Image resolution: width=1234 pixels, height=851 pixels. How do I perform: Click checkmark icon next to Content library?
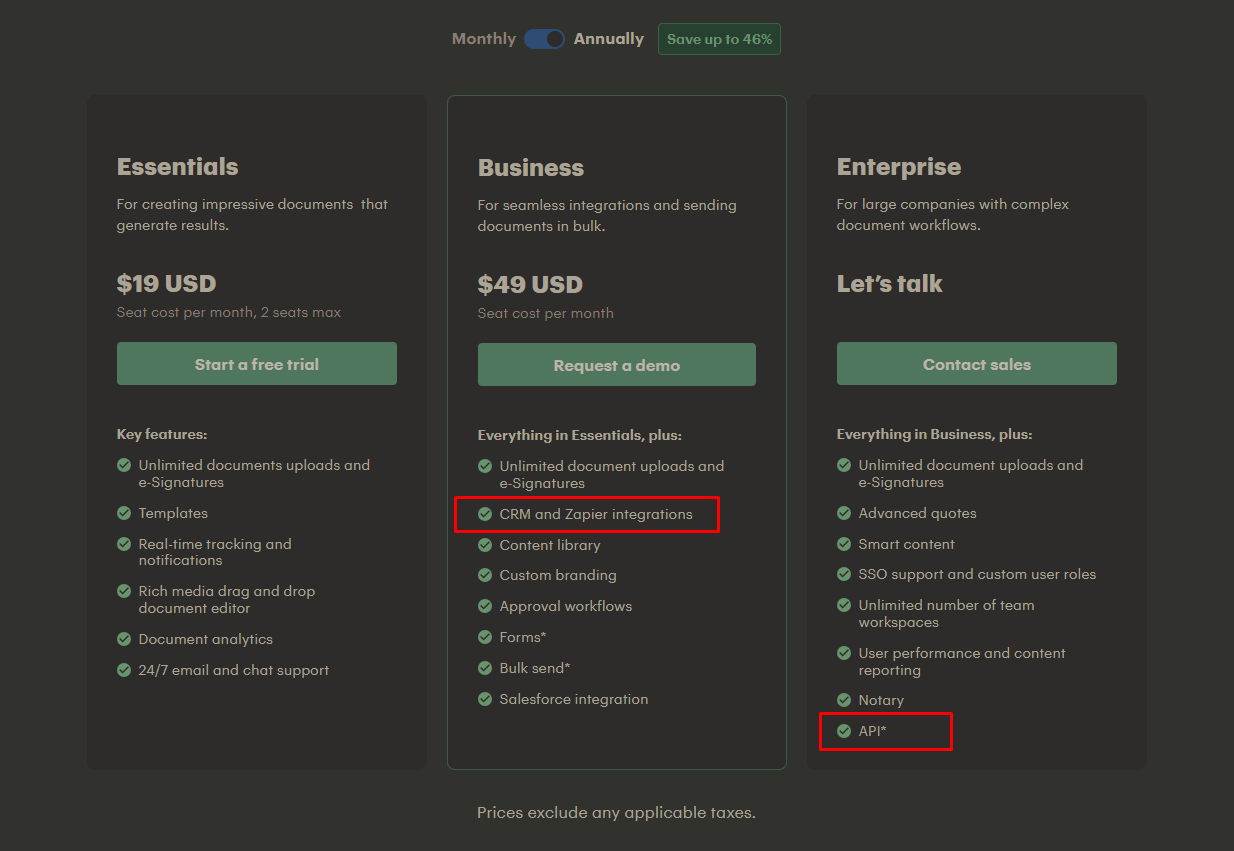485,545
